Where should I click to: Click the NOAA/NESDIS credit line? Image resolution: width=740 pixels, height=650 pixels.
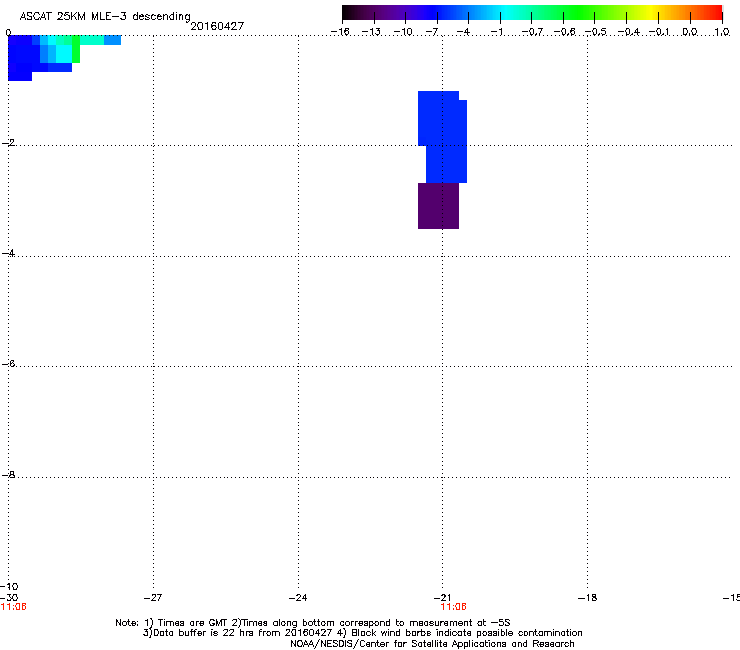432,644
